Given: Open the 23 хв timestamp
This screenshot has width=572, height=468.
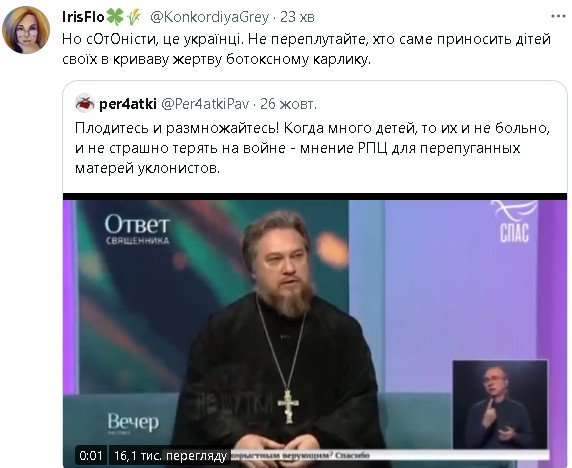Looking at the screenshot, I should (297, 17).
